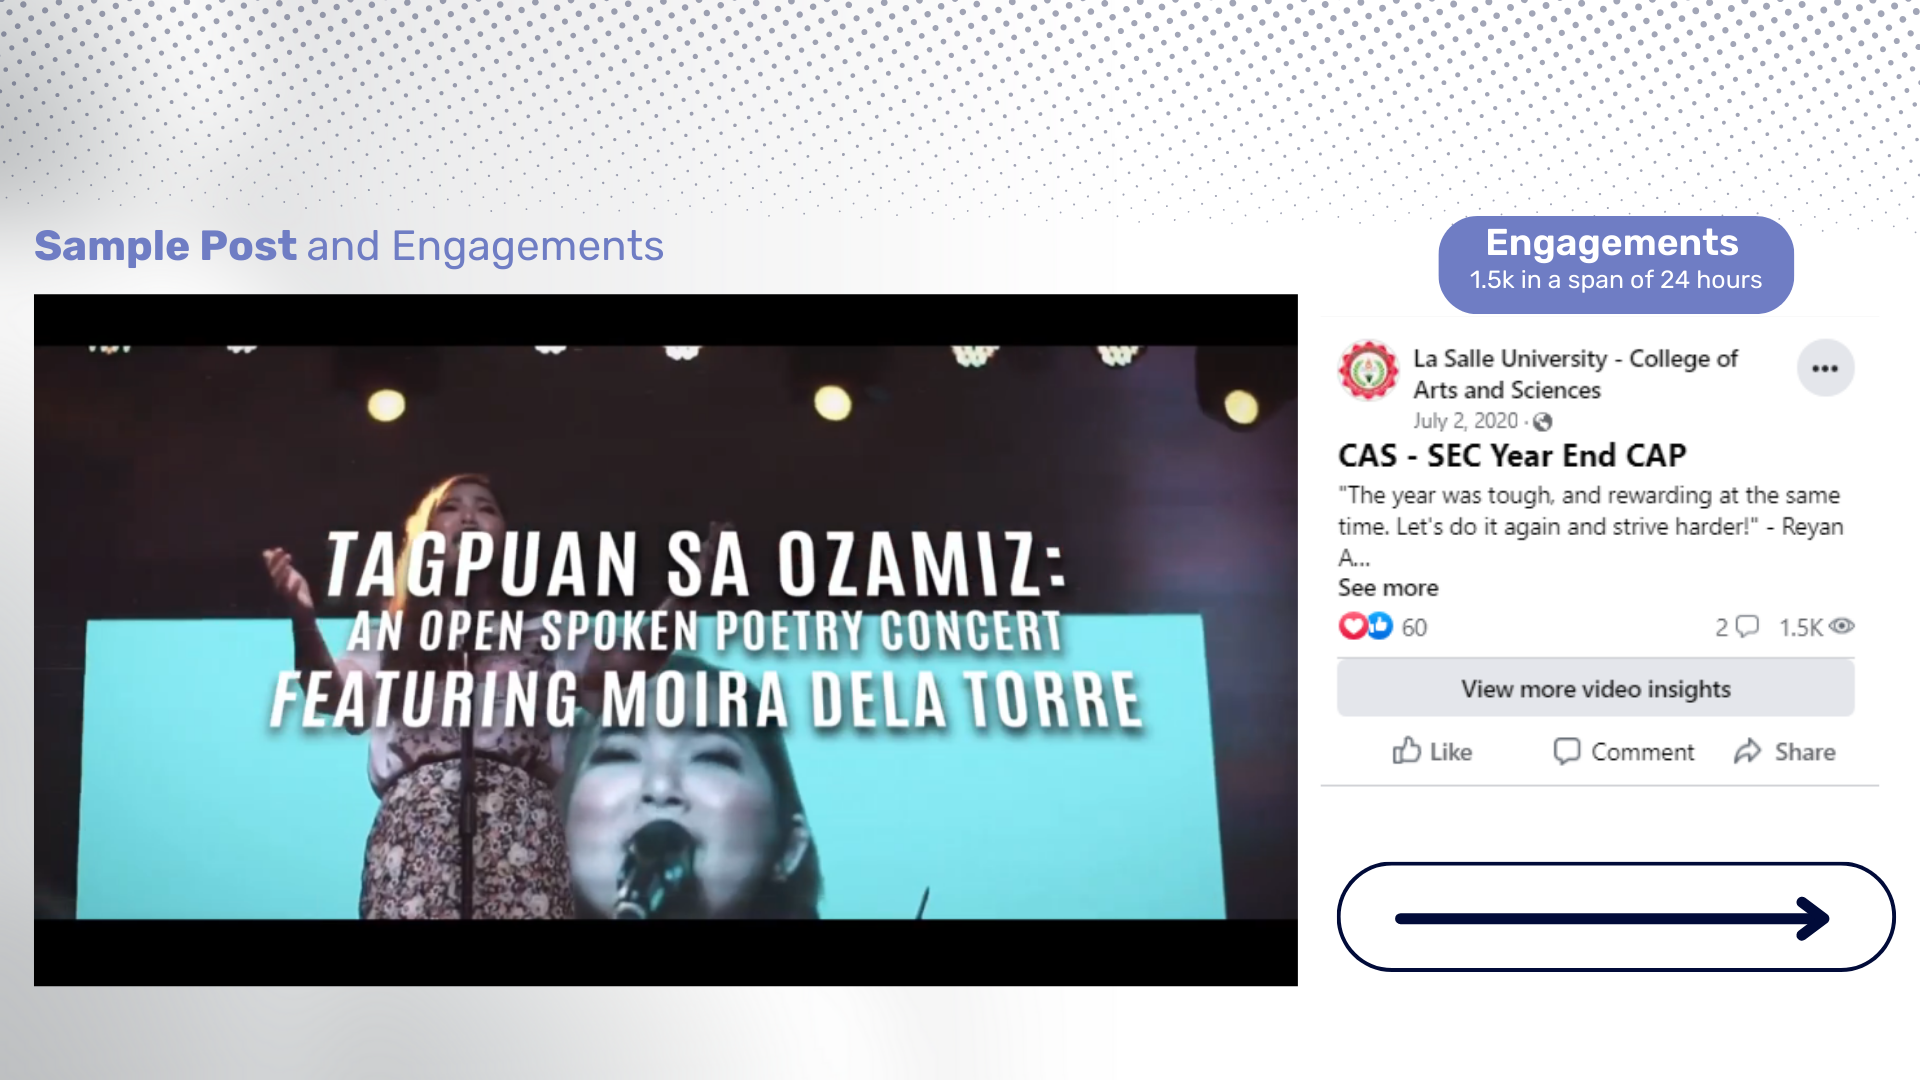This screenshot has height=1080, width=1920.
Task: Click the 60 reactions count
Action: [x=1414, y=628]
